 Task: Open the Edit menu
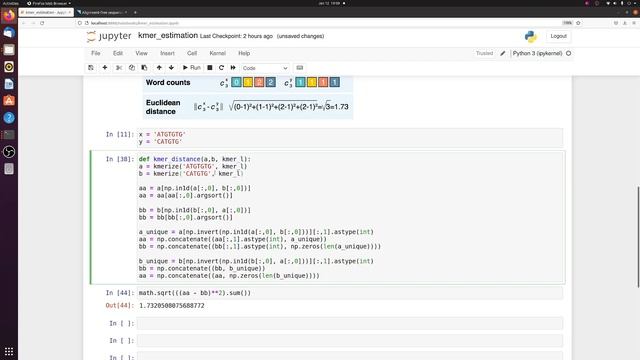coord(118,53)
